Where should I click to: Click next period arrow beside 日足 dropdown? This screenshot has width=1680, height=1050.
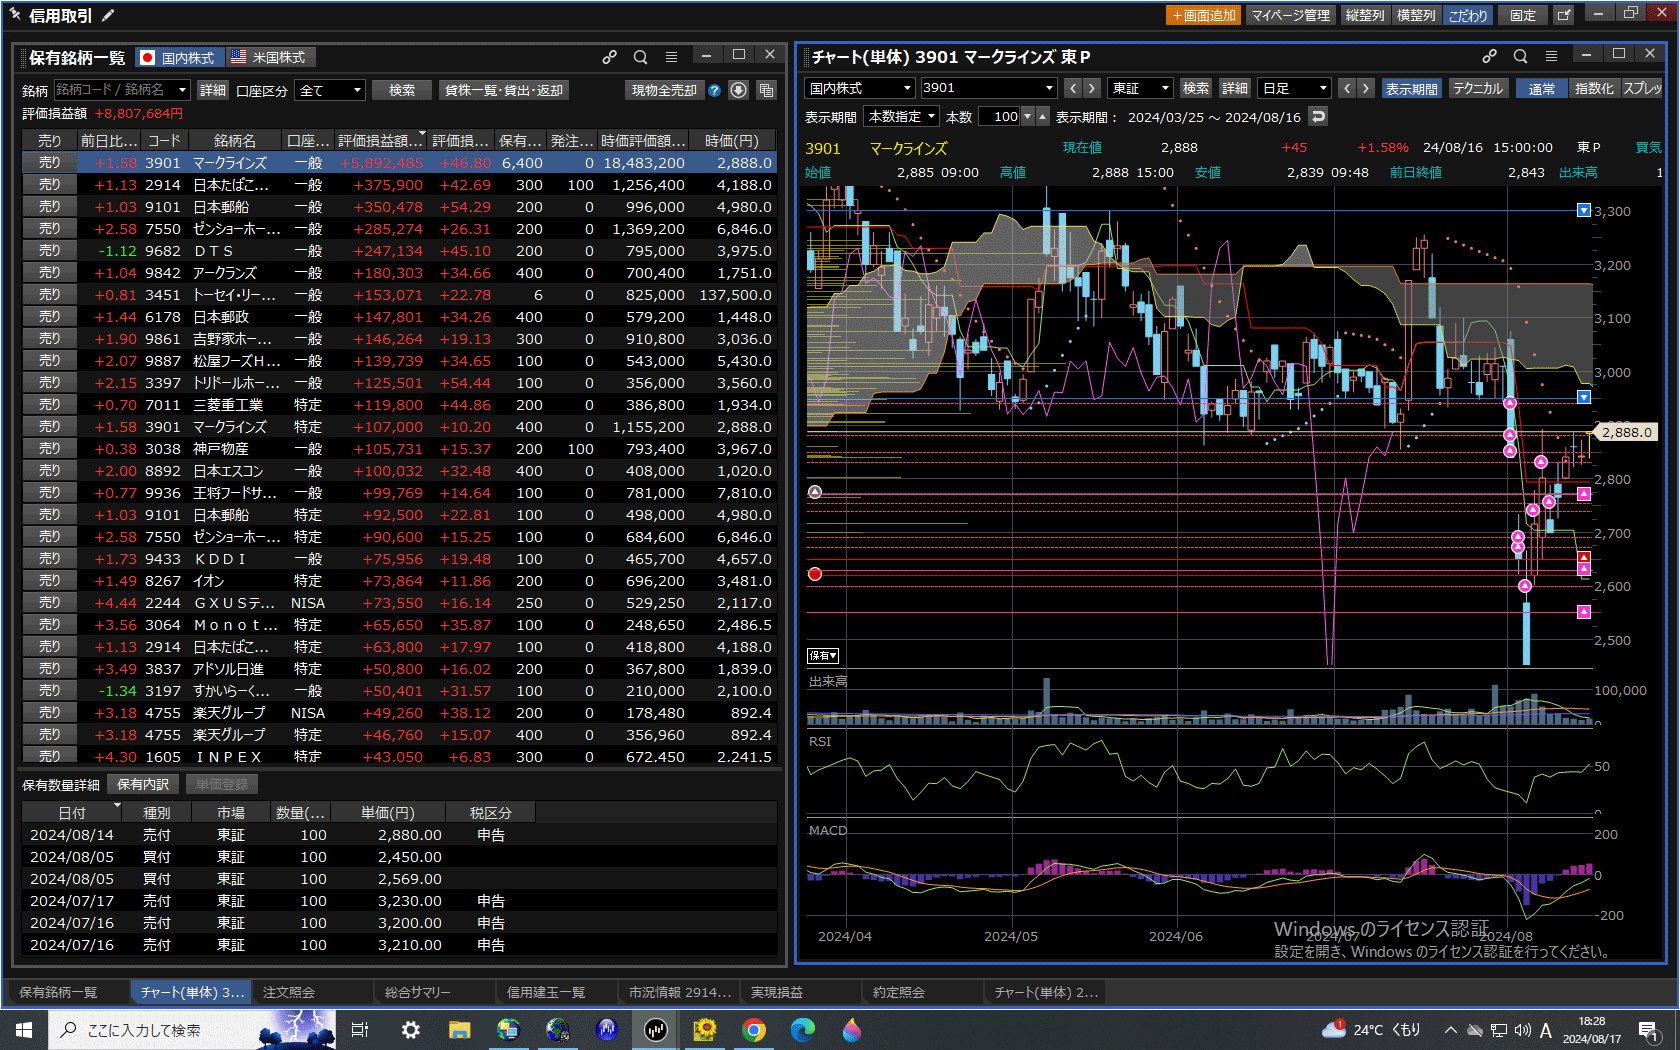1366,88
